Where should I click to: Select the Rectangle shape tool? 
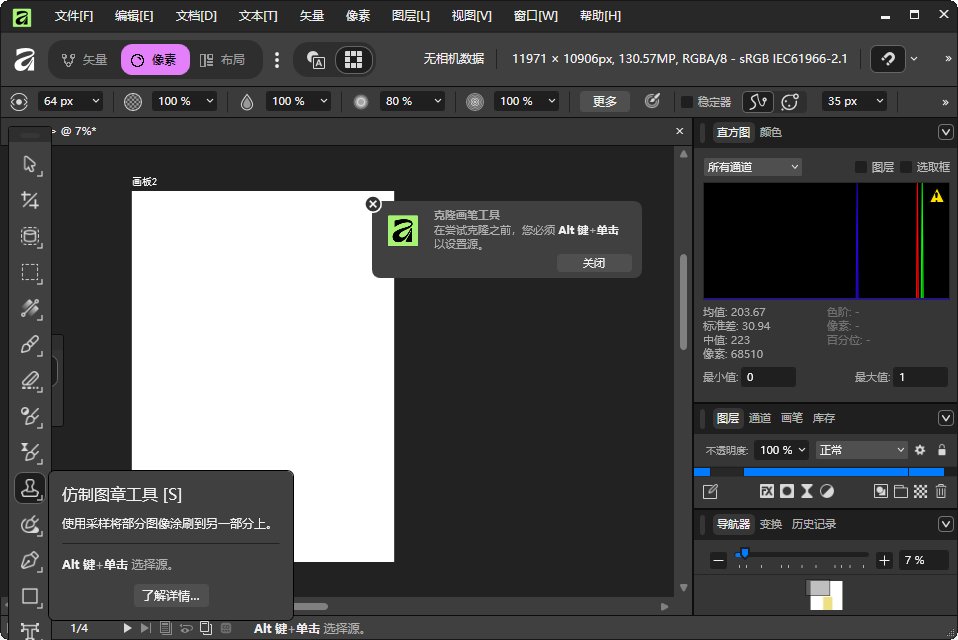(x=30, y=597)
